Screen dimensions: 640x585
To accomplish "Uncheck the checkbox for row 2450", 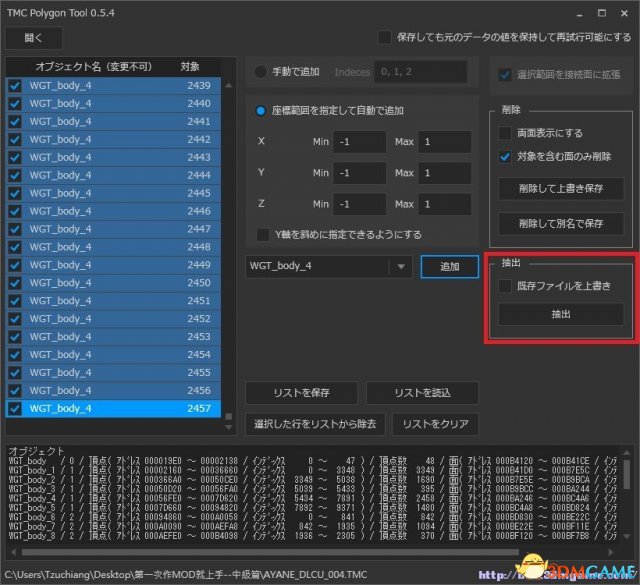I will pyautogui.click(x=15, y=283).
